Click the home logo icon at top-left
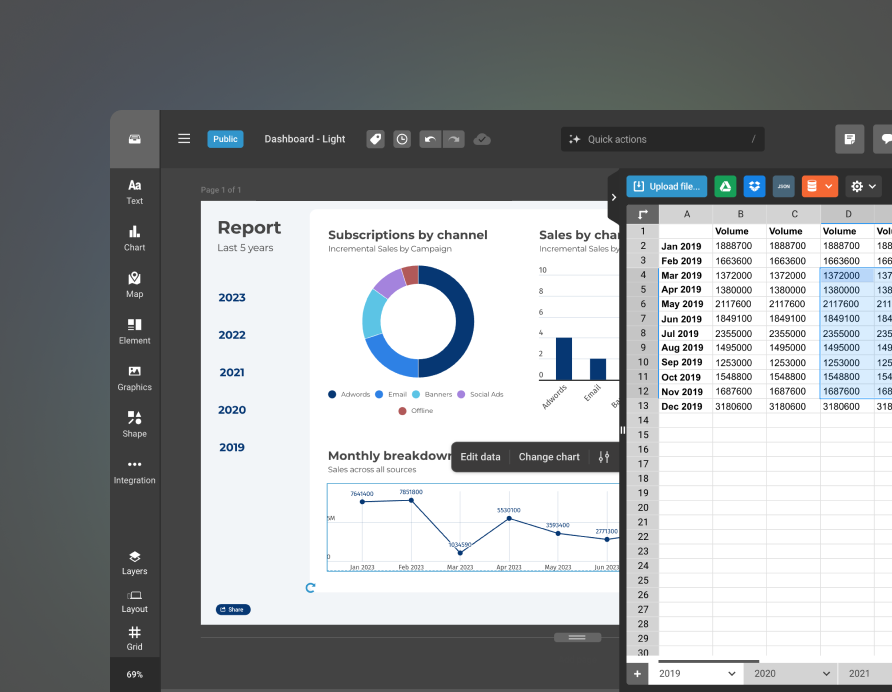 135,139
